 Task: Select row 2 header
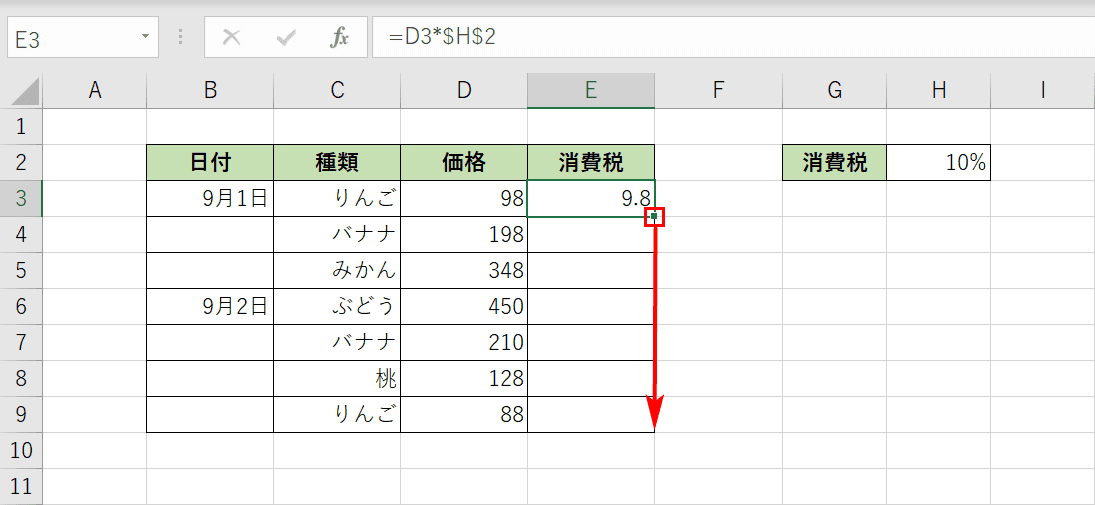tap(21, 163)
